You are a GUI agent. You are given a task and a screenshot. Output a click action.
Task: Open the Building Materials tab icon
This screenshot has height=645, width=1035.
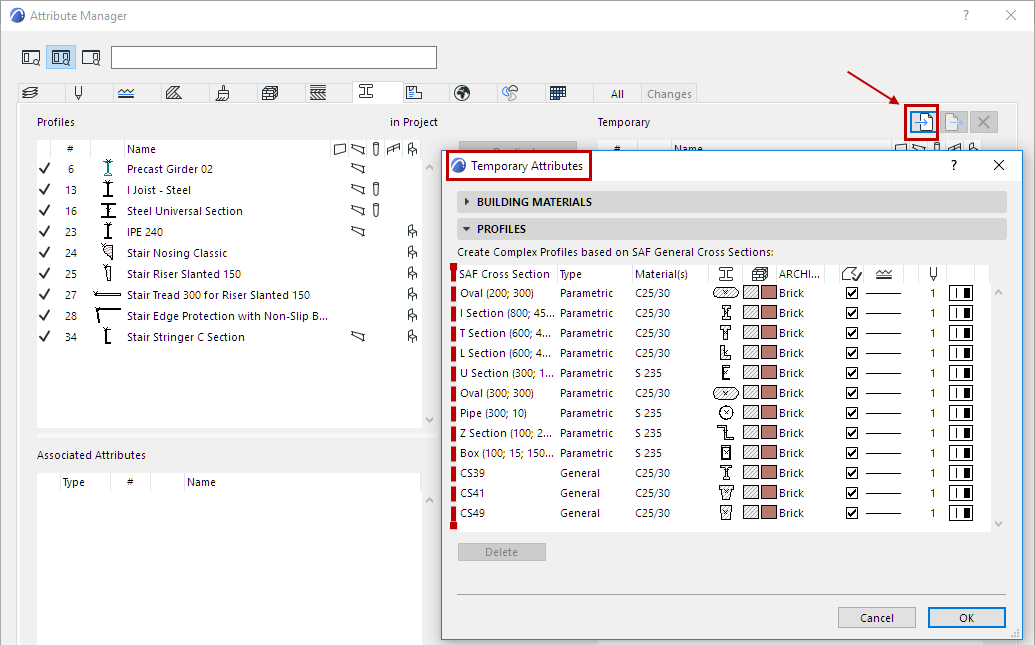[270, 93]
